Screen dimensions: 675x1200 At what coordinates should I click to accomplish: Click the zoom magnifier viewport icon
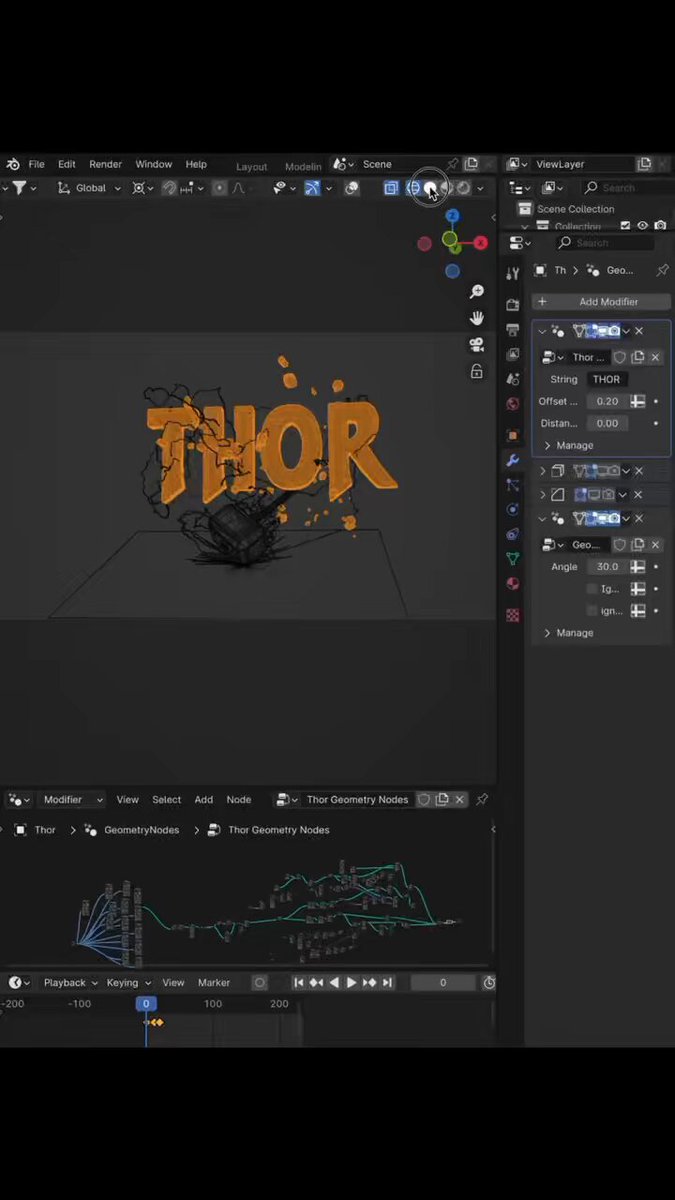click(x=477, y=291)
